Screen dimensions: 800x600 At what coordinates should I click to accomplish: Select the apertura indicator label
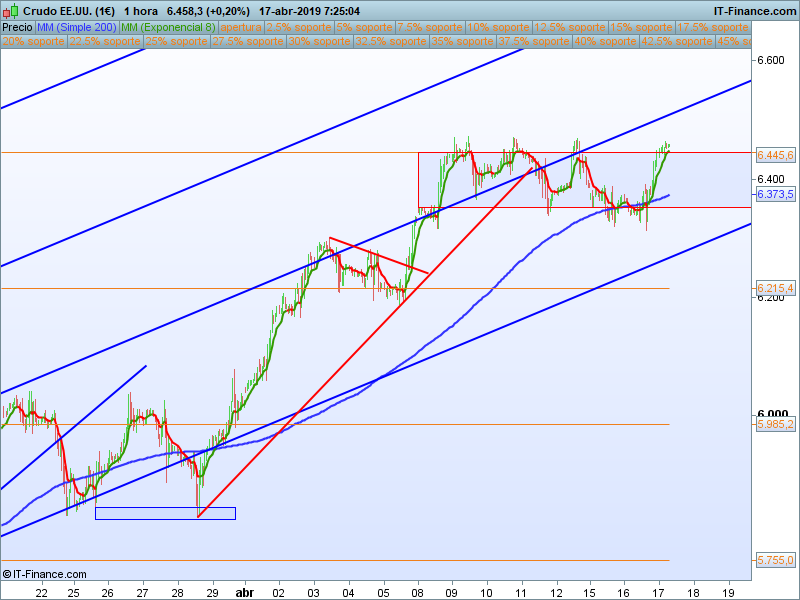[x=241, y=27]
